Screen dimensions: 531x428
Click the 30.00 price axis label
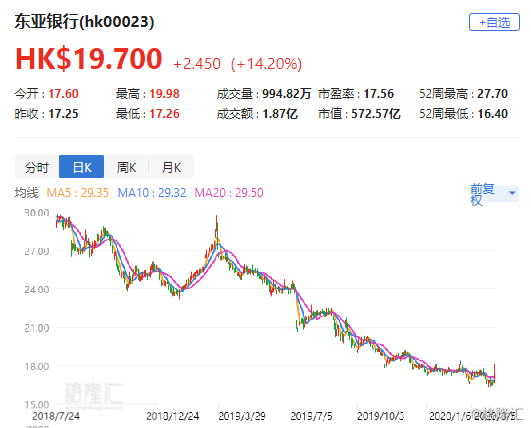37,213
